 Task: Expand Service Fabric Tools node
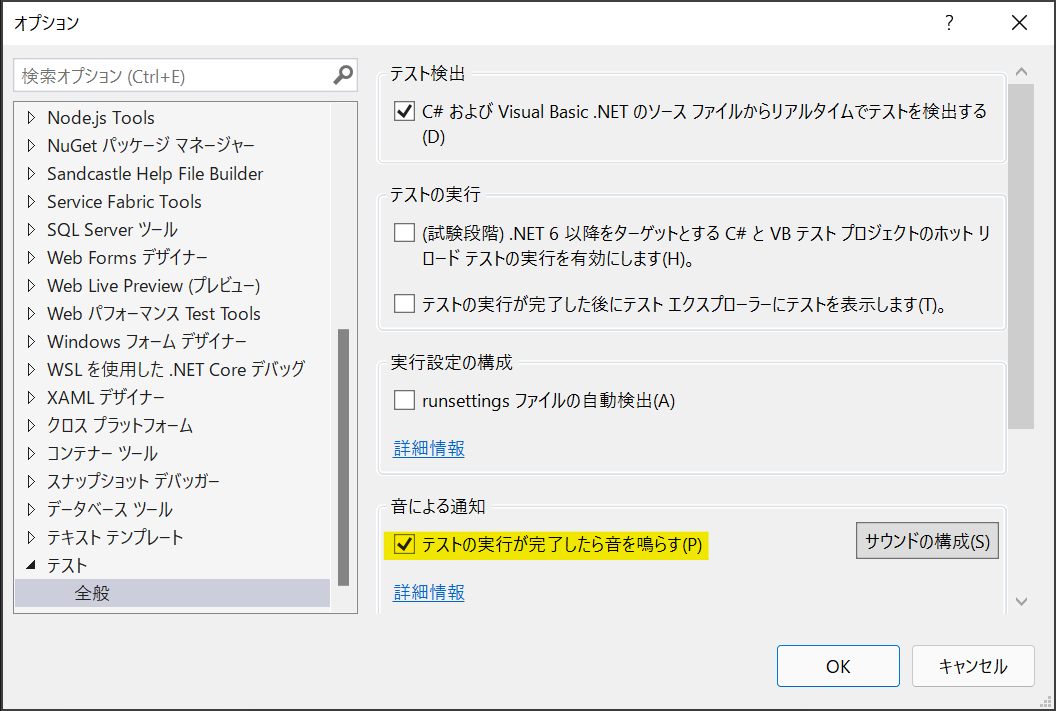coord(31,201)
